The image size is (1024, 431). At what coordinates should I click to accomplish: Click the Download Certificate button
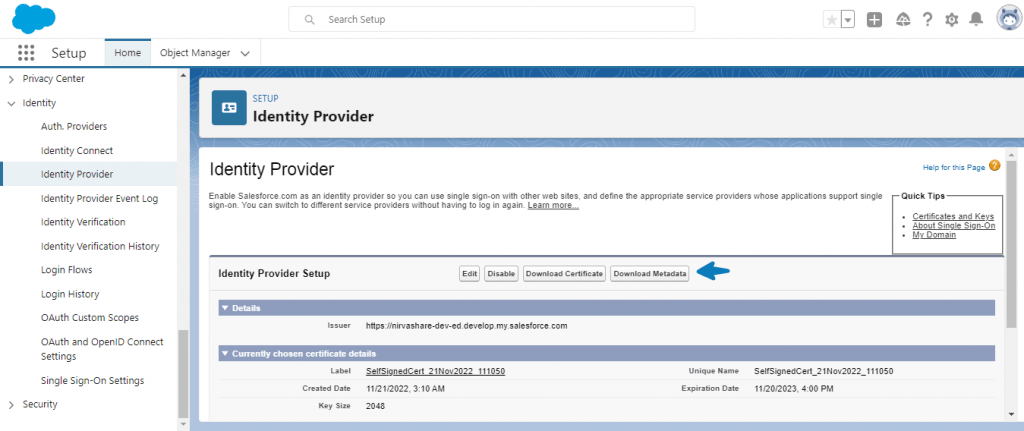point(564,273)
